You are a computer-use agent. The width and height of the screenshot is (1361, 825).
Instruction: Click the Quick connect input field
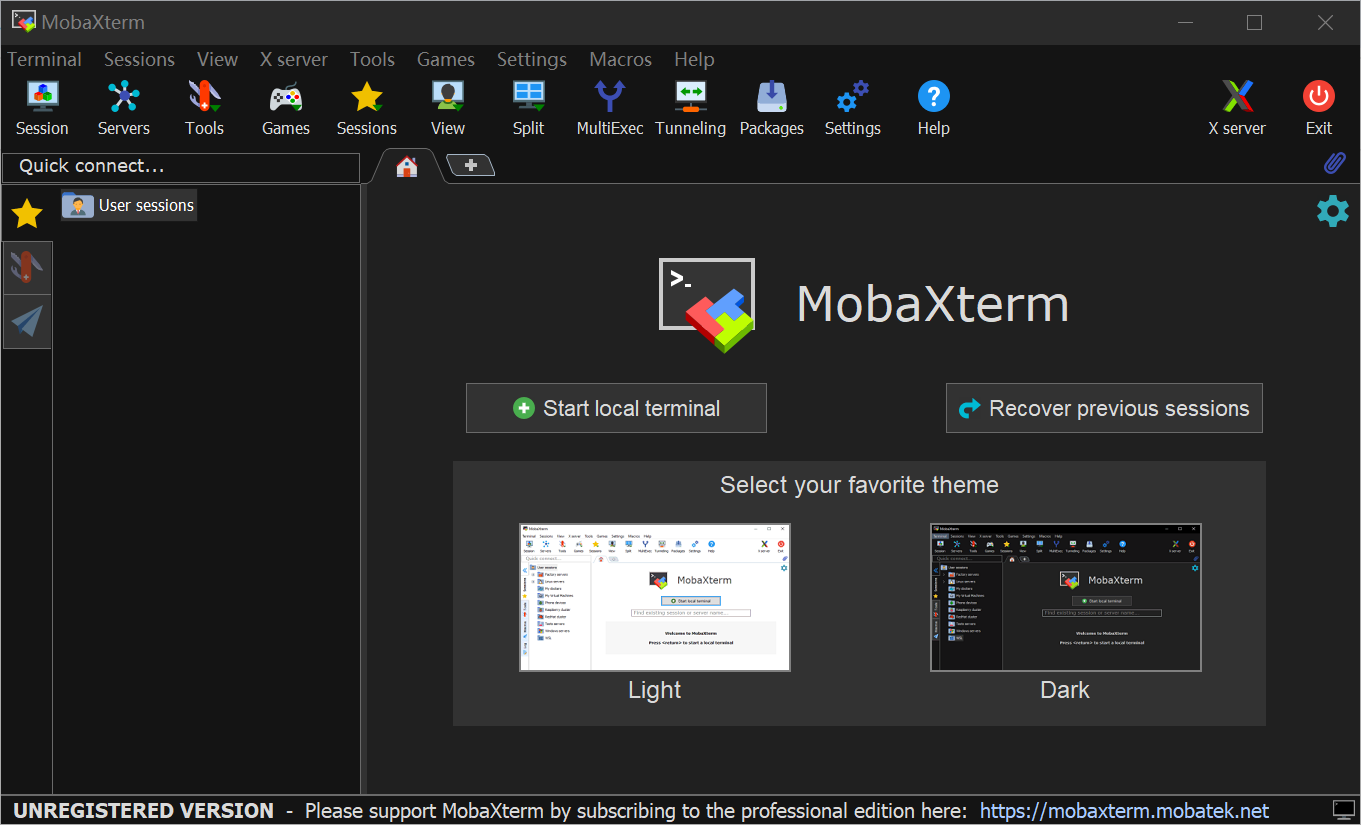(181, 167)
